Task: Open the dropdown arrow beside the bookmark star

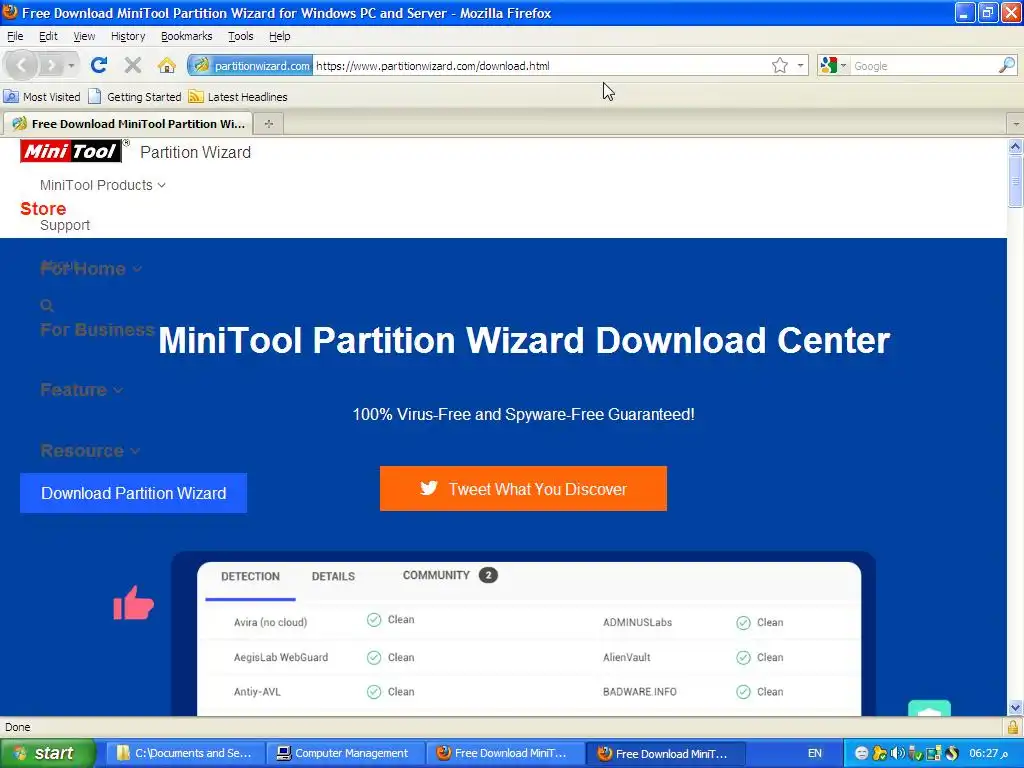Action: (x=800, y=65)
